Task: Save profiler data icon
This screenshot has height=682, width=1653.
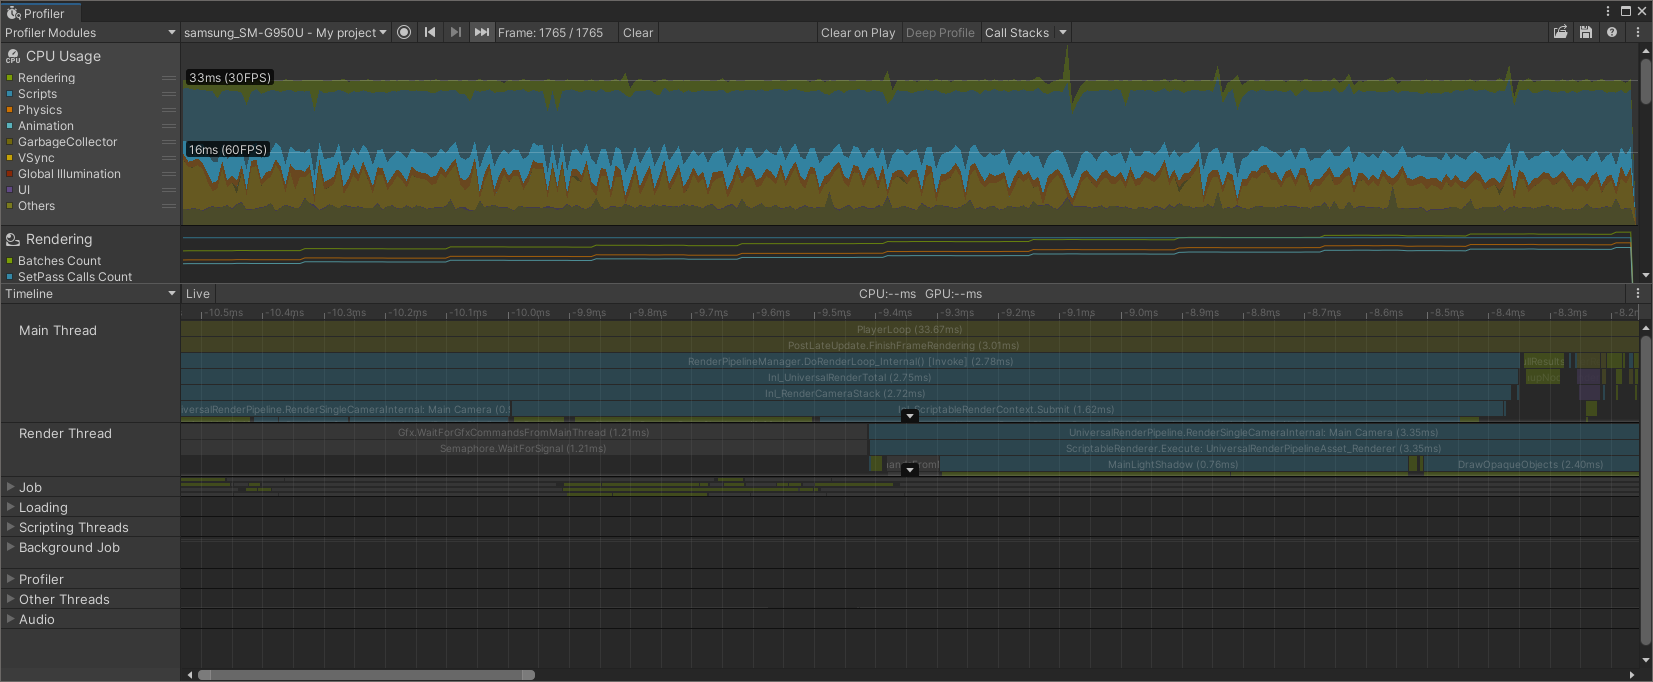Action: coord(1586,32)
